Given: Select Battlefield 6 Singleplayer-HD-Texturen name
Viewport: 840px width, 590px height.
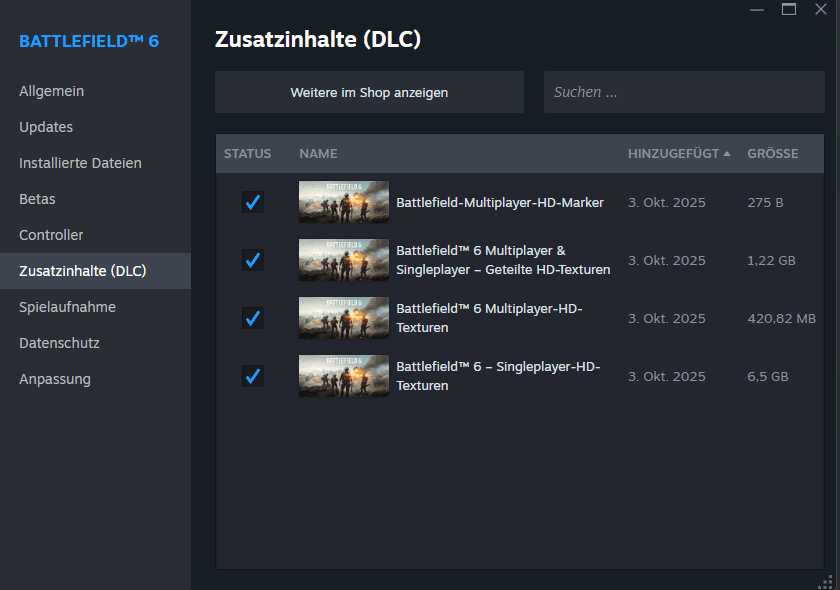Looking at the screenshot, I should (x=498, y=376).
